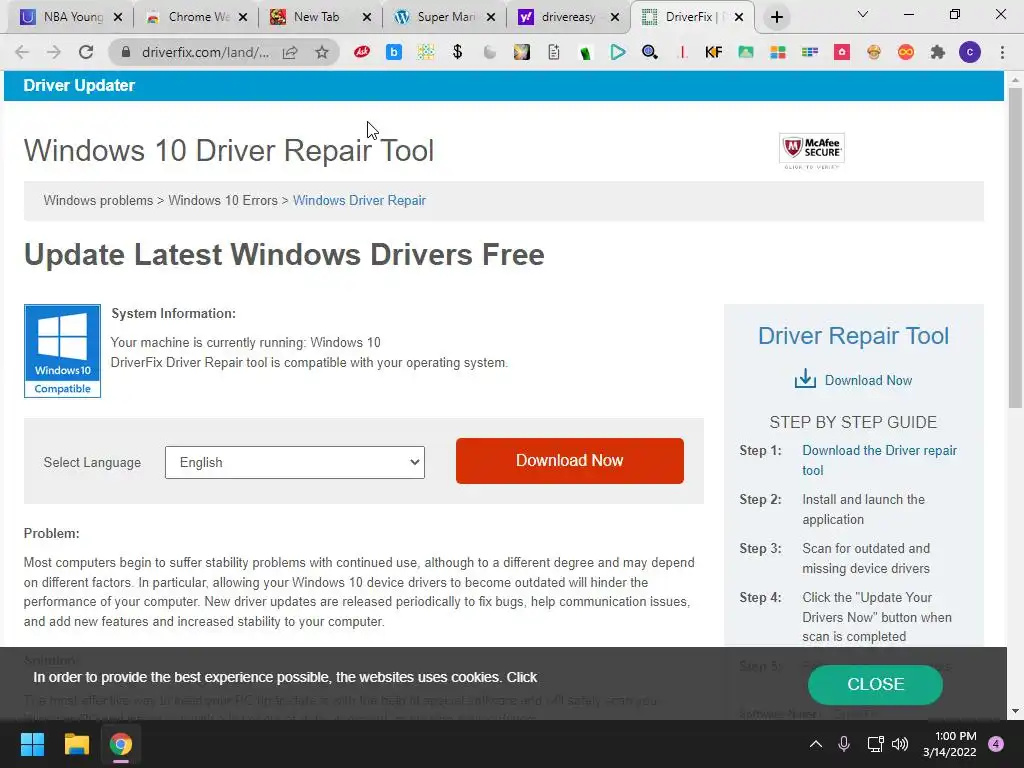The image size is (1024, 768).
Task: Click the Ask extension icon
Action: coord(362,52)
